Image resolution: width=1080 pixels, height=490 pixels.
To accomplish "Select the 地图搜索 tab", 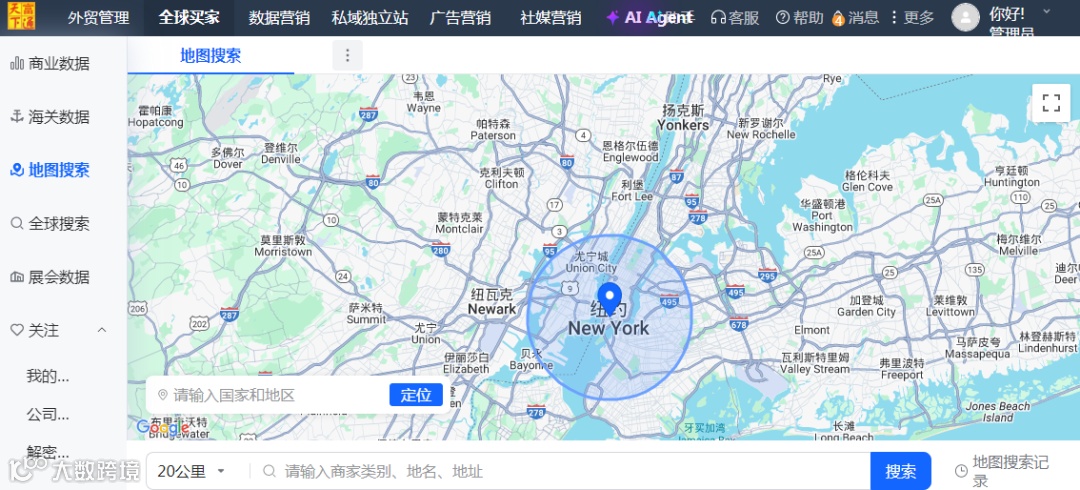I will tap(211, 56).
